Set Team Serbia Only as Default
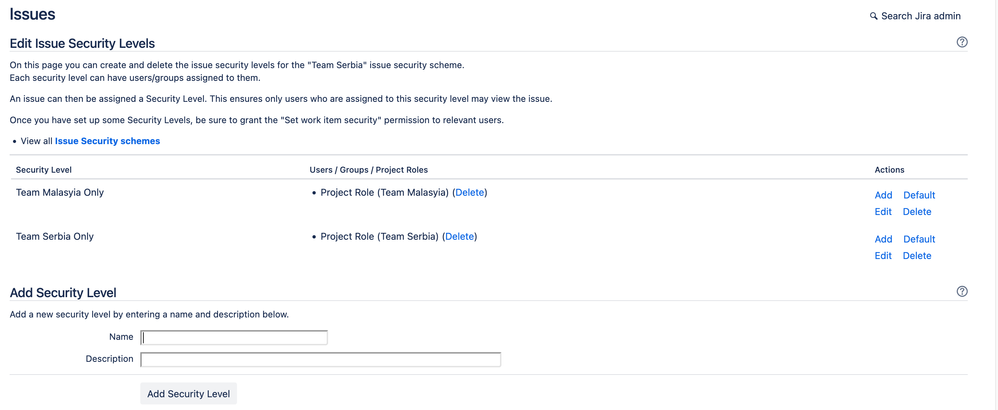This screenshot has width=998, height=410. click(x=919, y=239)
